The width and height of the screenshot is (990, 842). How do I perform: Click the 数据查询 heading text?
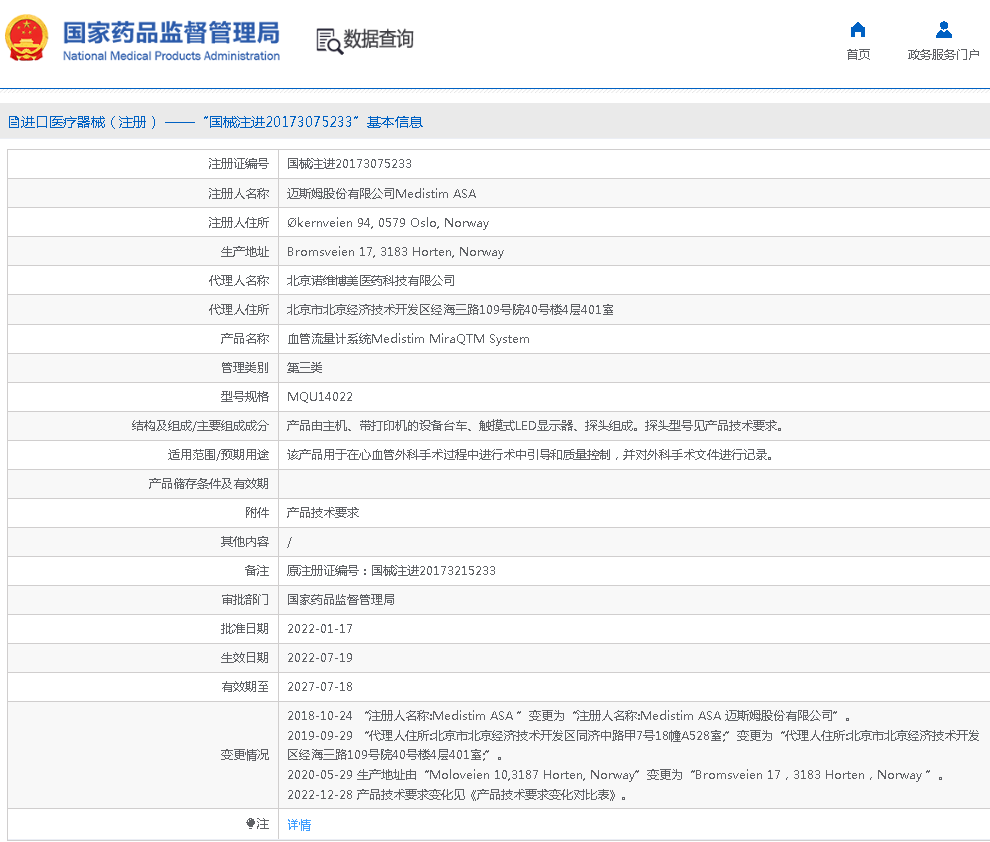(x=378, y=40)
